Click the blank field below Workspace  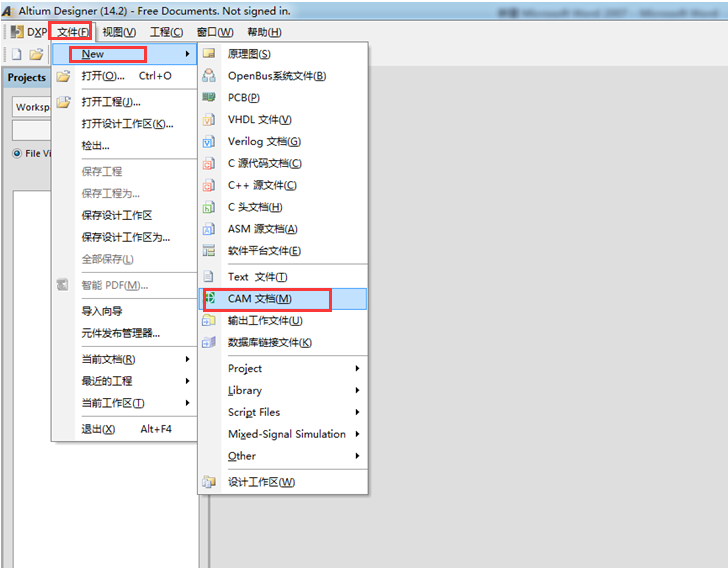32,131
